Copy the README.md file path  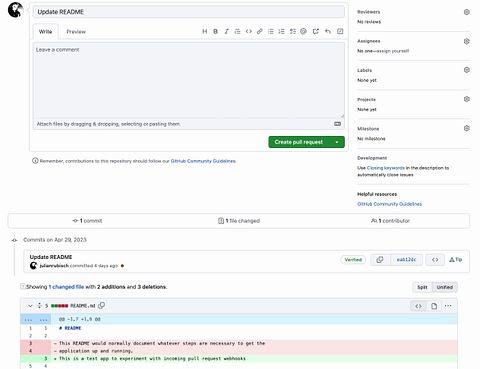102,305
